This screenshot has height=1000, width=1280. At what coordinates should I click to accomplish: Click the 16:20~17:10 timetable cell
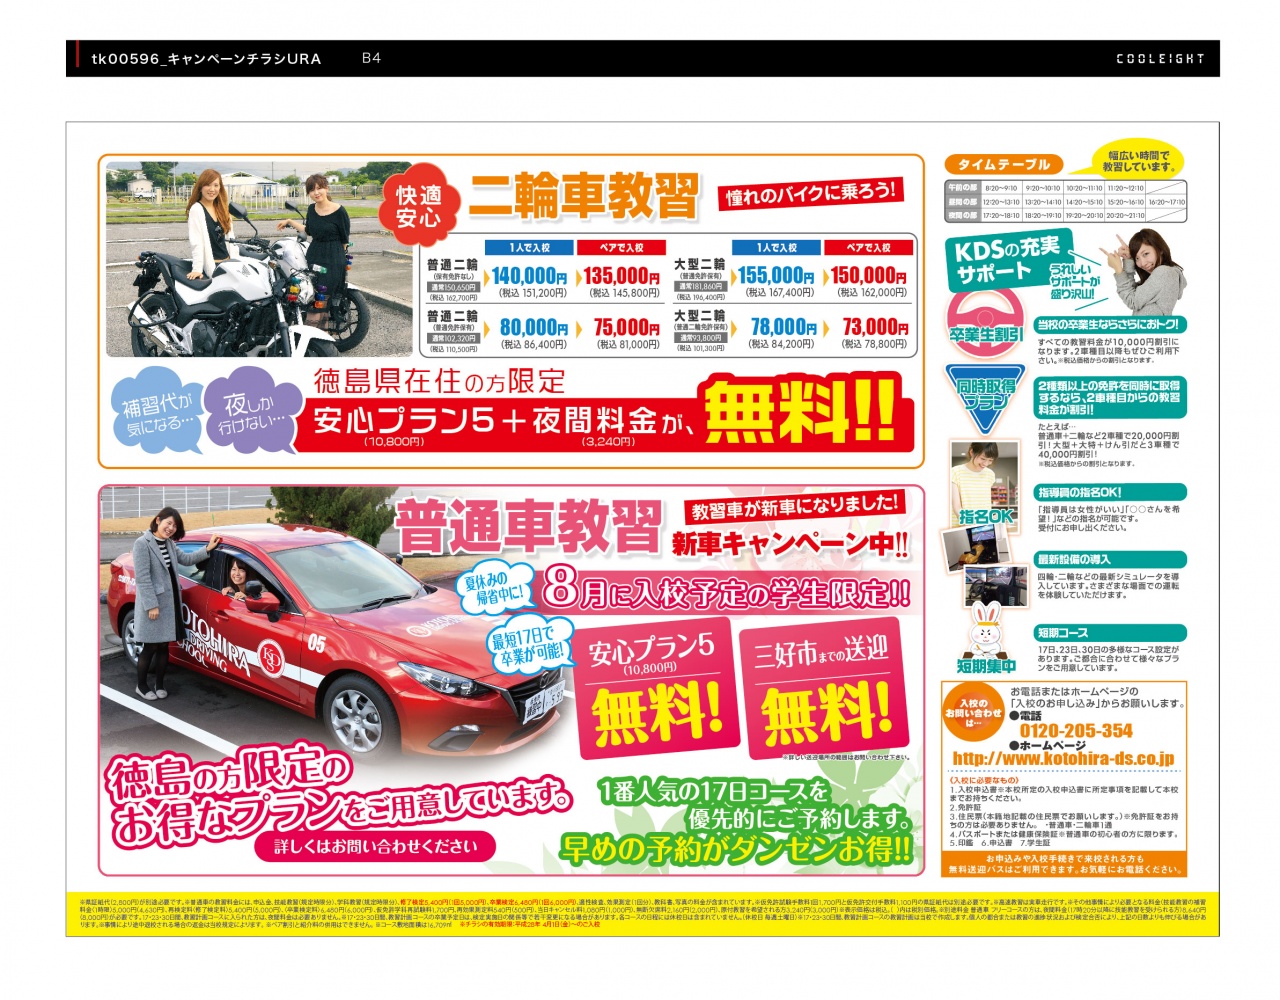click(x=1167, y=202)
